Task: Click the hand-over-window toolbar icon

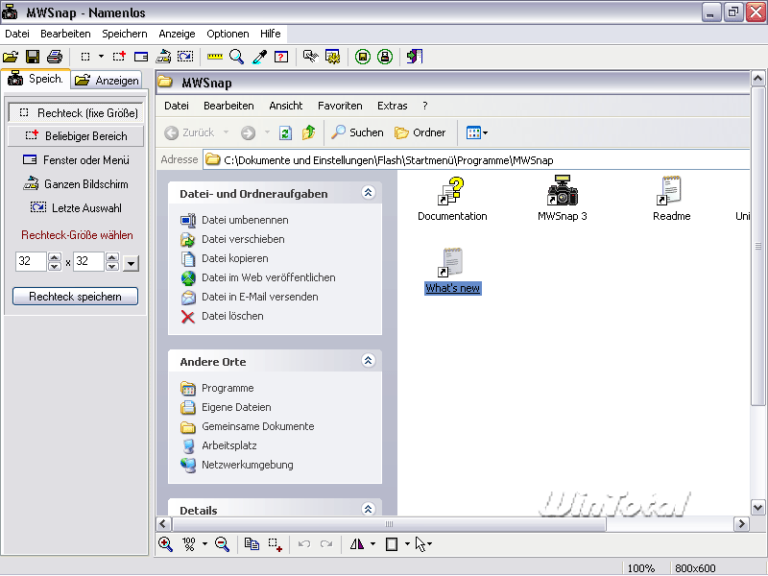Action: pyautogui.click(x=311, y=57)
